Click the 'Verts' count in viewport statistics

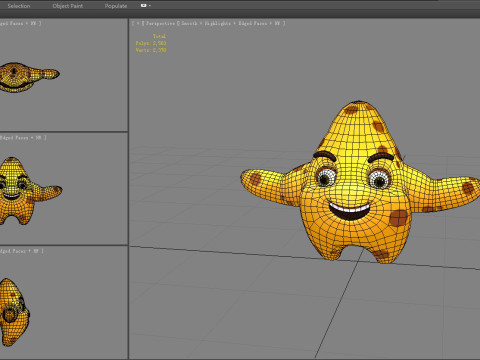tap(151, 50)
